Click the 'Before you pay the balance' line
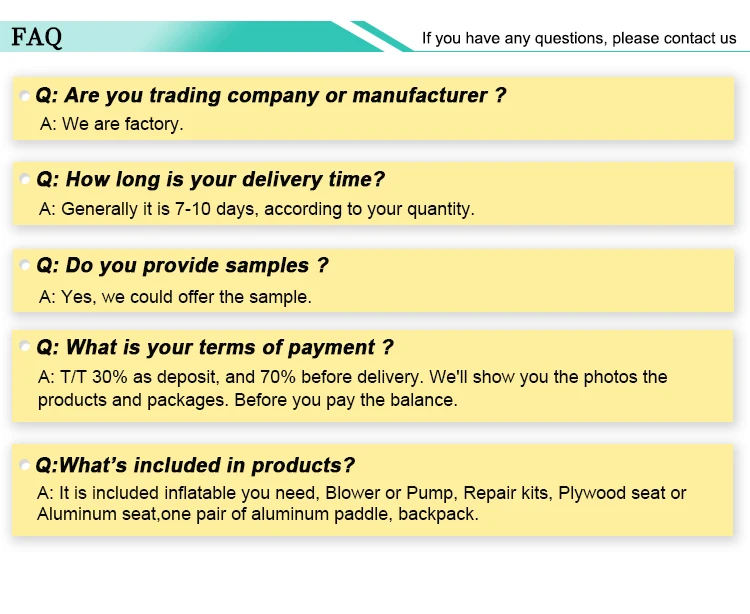The height and width of the screenshot is (614, 750). (248, 400)
